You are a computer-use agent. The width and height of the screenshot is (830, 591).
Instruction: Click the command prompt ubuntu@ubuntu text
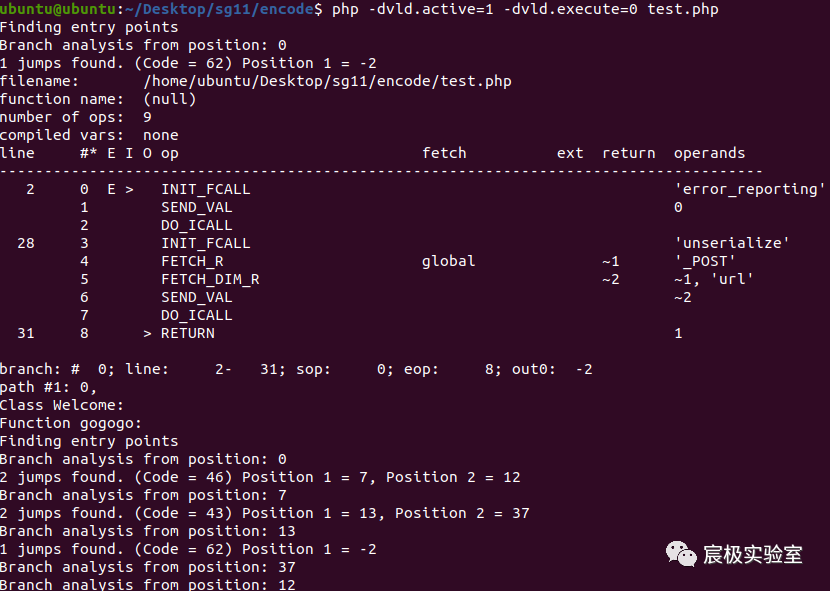(58, 9)
